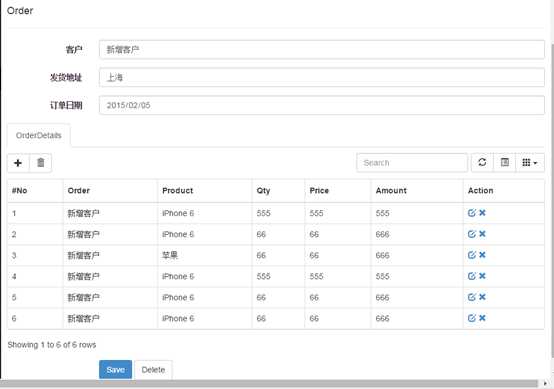The height and width of the screenshot is (389, 554).
Task: Edit row 4 with the pencil icon
Action: click(472, 276)
